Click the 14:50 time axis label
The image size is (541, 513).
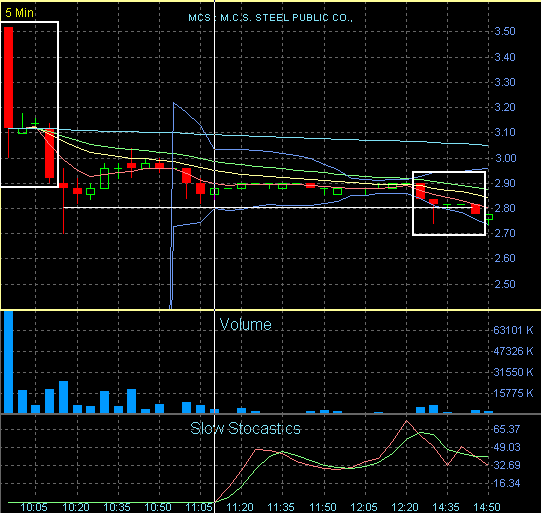coord(487,507)
